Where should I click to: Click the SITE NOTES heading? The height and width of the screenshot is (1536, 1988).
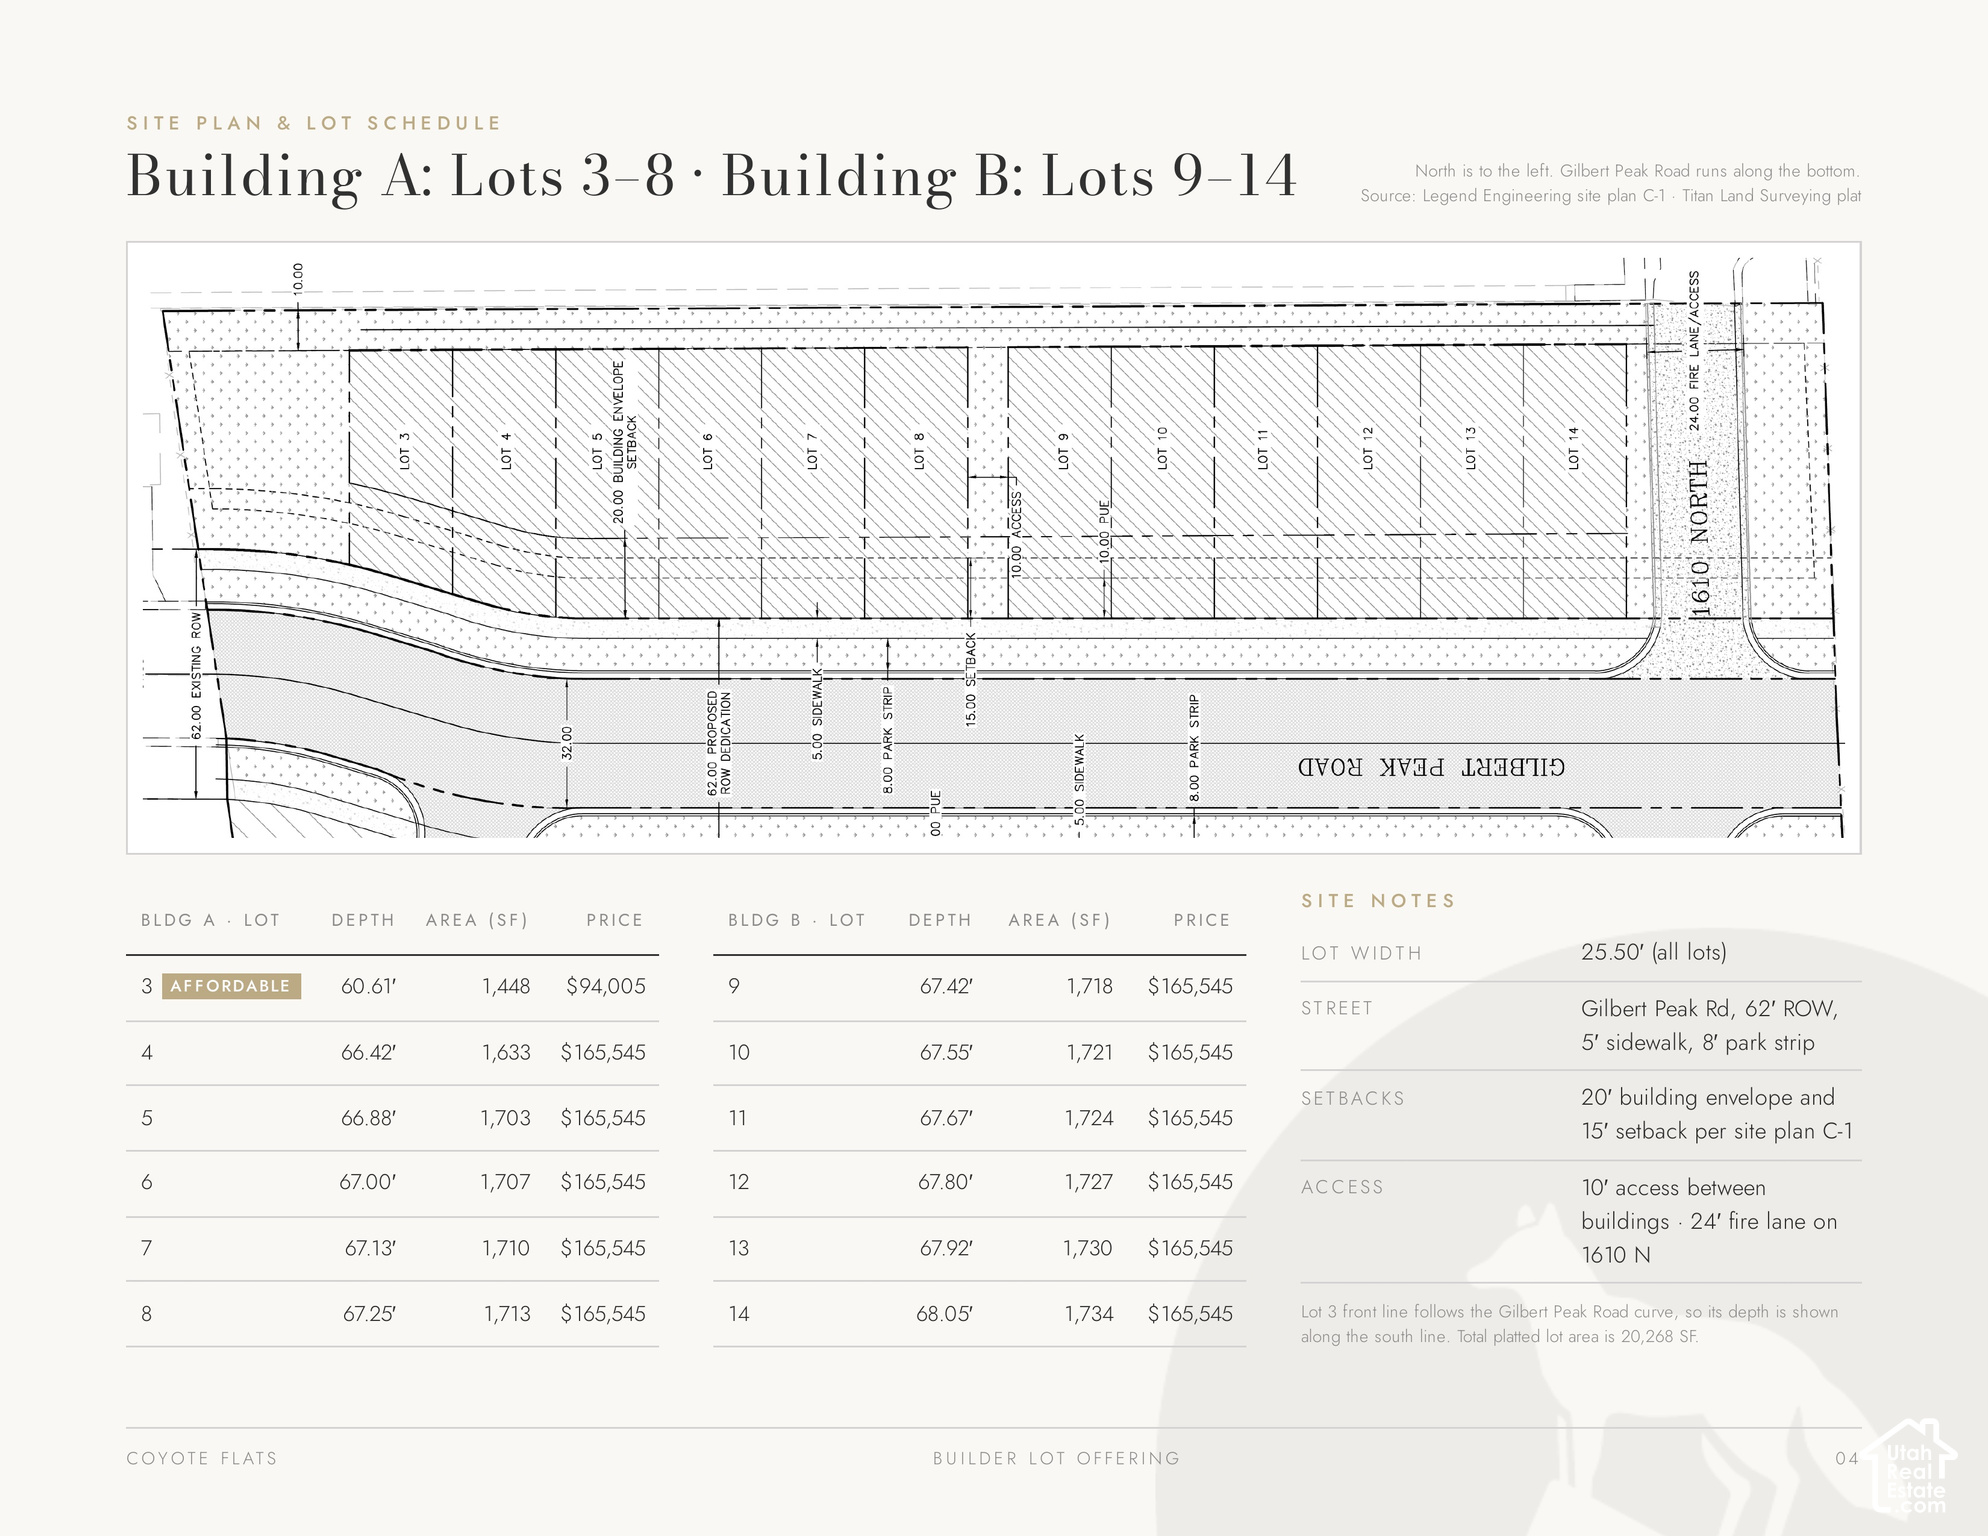pyautogui.click(x=1378, y=901)
